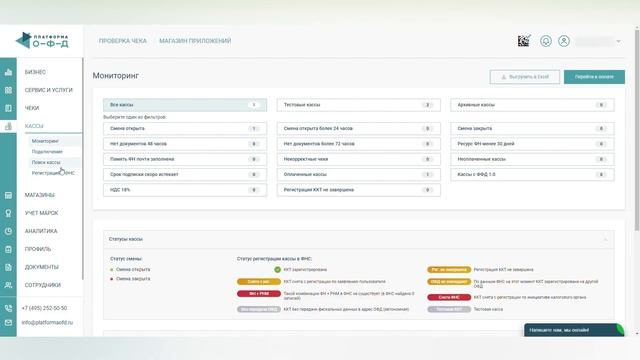Apply Память ФН почти заполнена filter
This screenshot has height=360, width=640.
tap(185, 159)
